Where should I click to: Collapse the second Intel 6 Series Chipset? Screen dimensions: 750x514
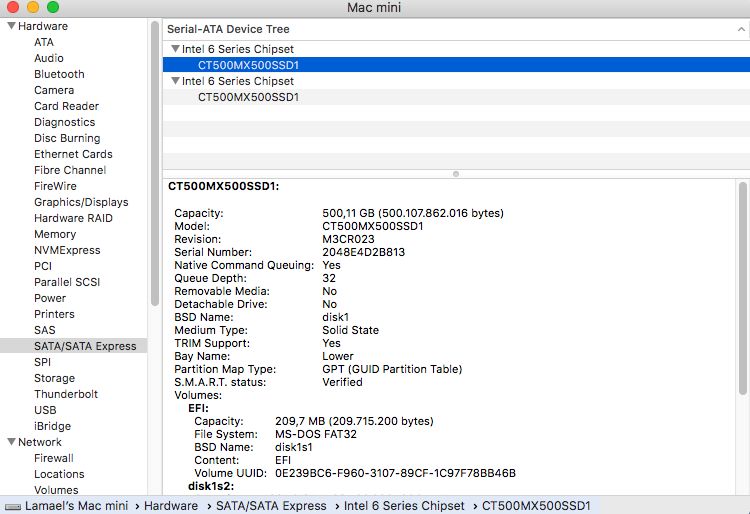176,81
